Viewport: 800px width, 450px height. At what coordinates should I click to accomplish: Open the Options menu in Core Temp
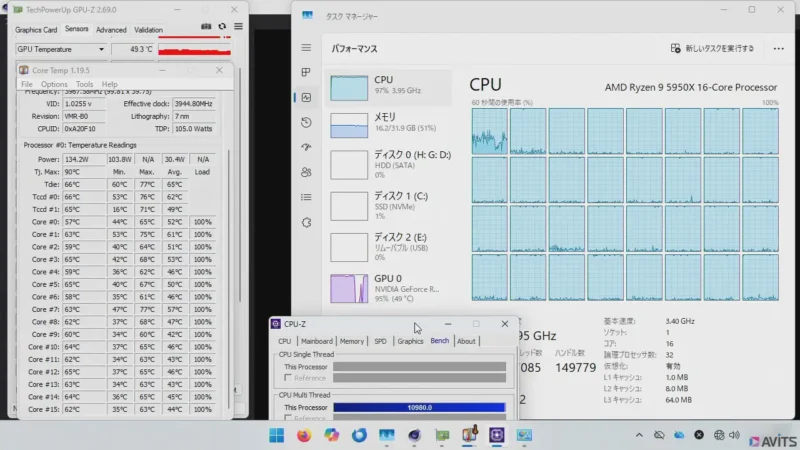point(54,84)
